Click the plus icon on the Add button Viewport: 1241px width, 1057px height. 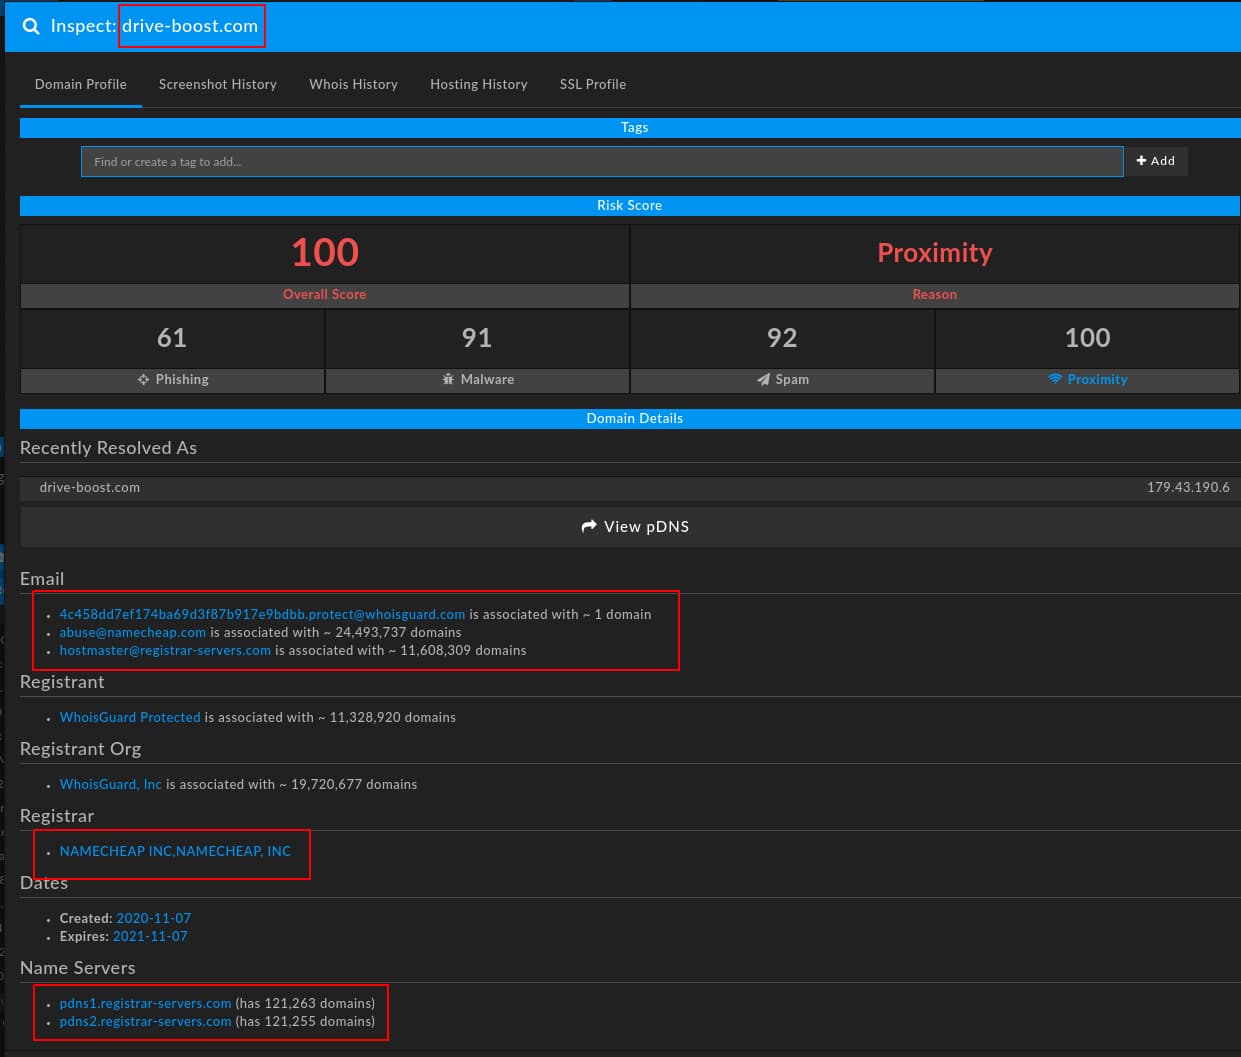point(1141,160)
